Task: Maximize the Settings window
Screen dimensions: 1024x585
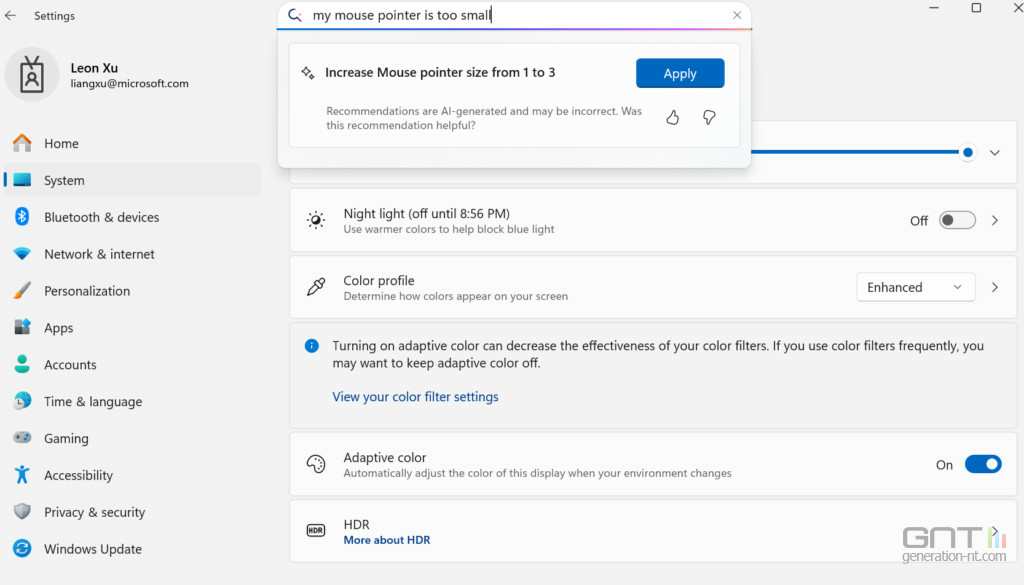Action: (976, 8)
